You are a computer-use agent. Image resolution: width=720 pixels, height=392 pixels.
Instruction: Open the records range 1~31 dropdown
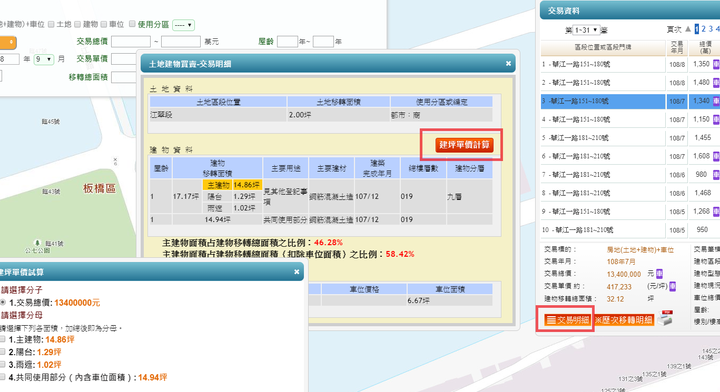585,30
